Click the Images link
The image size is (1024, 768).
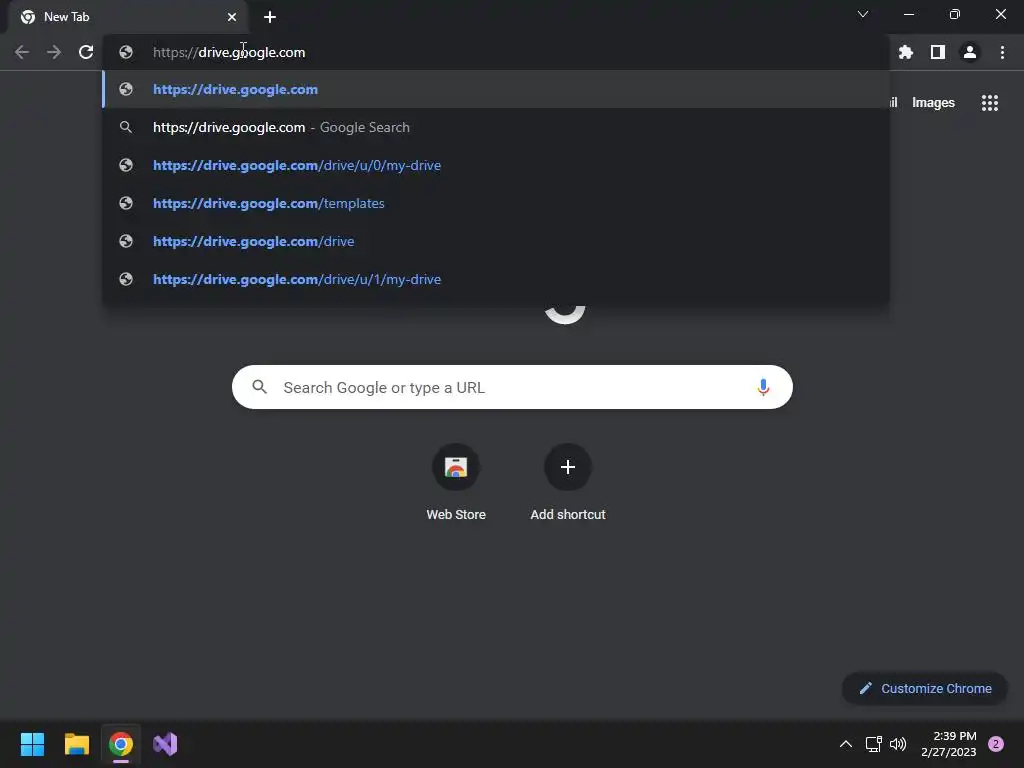tap(933, 103)
